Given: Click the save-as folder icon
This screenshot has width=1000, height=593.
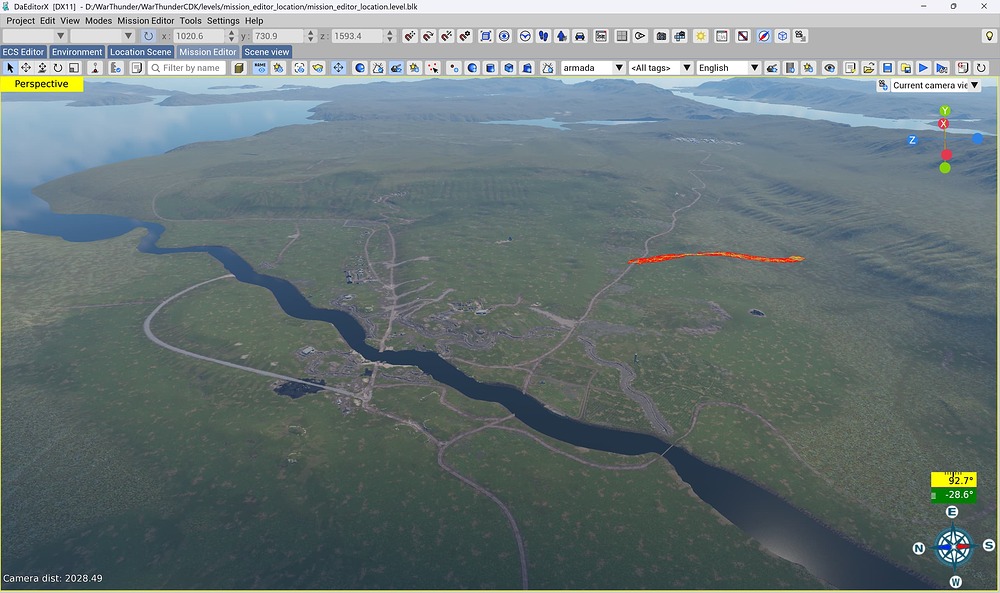Looking at the screenshot, I should (905, 68).
